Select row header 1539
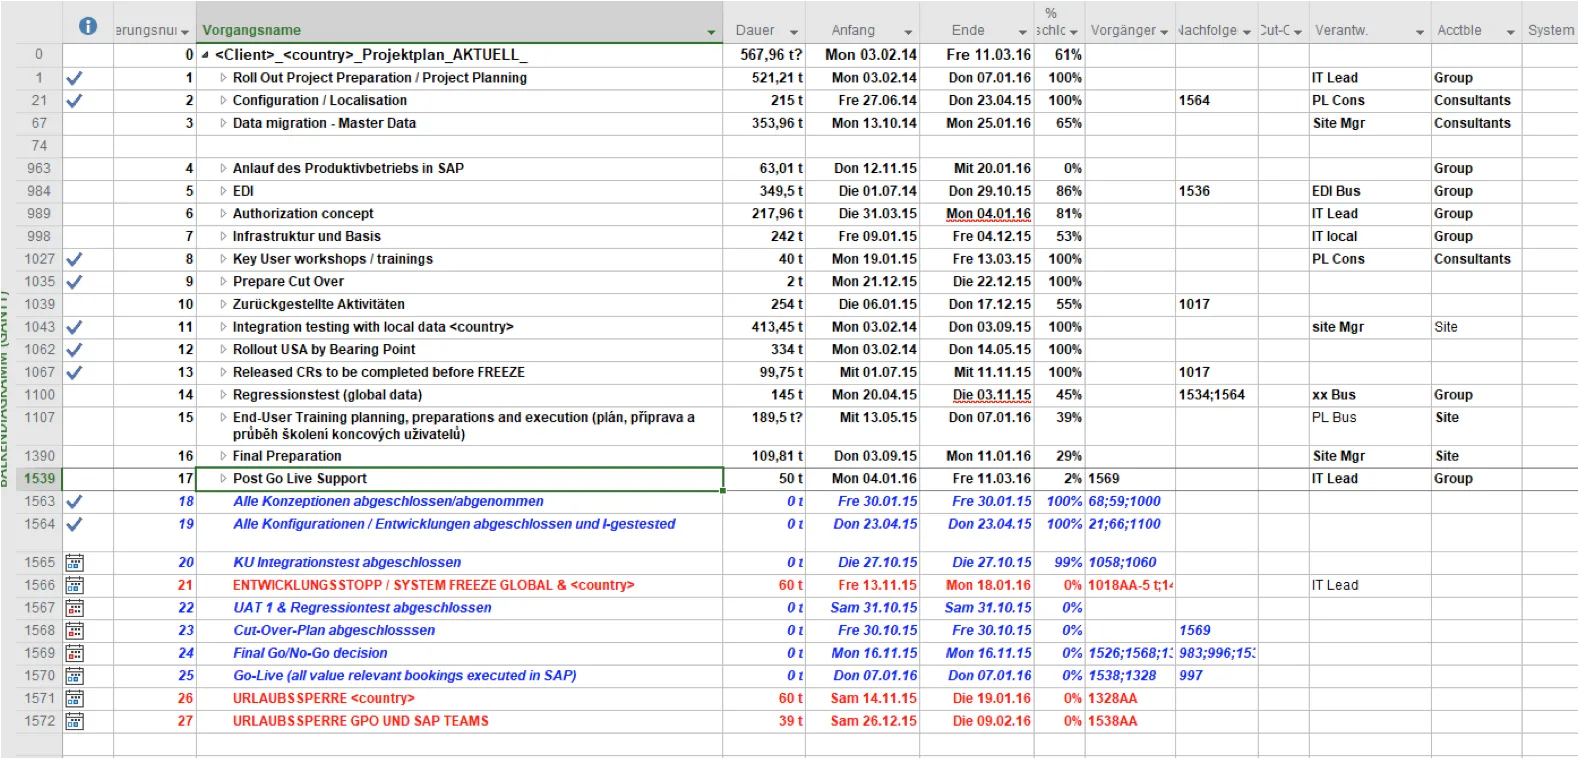The image size is (1579, 759). pyautogui.click(x=39, y=479)
